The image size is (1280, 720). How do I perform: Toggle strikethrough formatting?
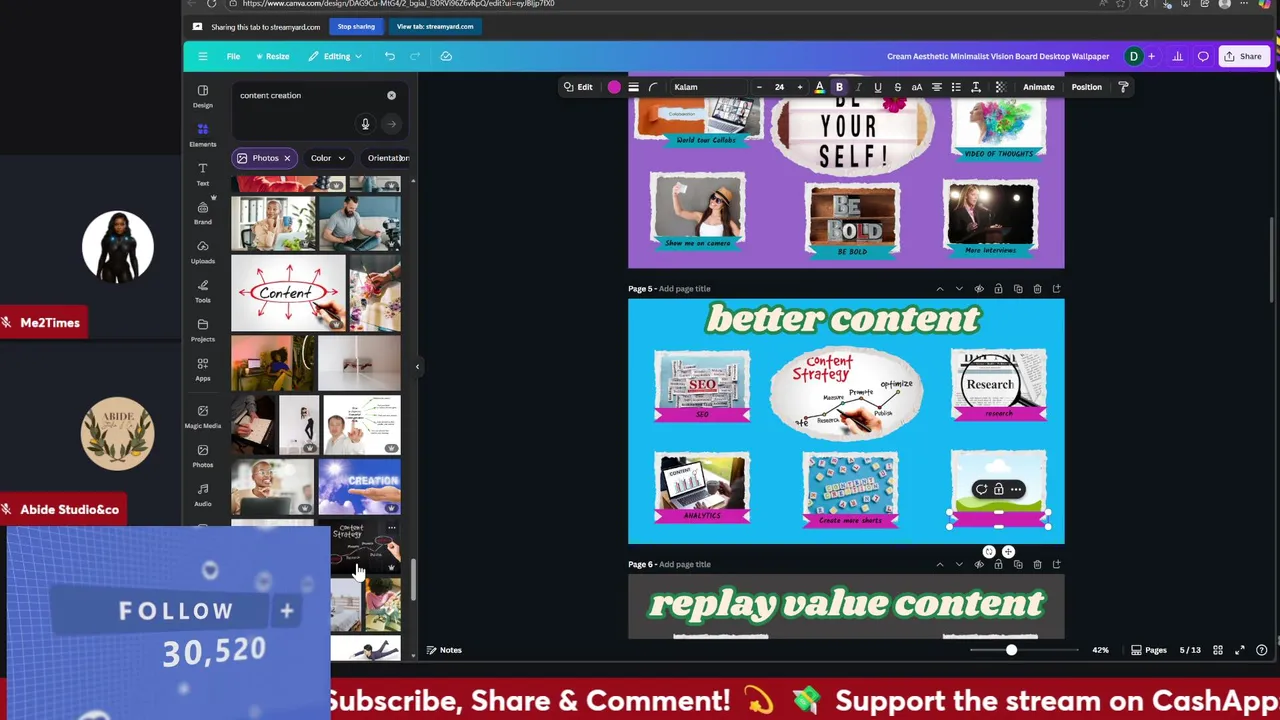tap(897, 87)
